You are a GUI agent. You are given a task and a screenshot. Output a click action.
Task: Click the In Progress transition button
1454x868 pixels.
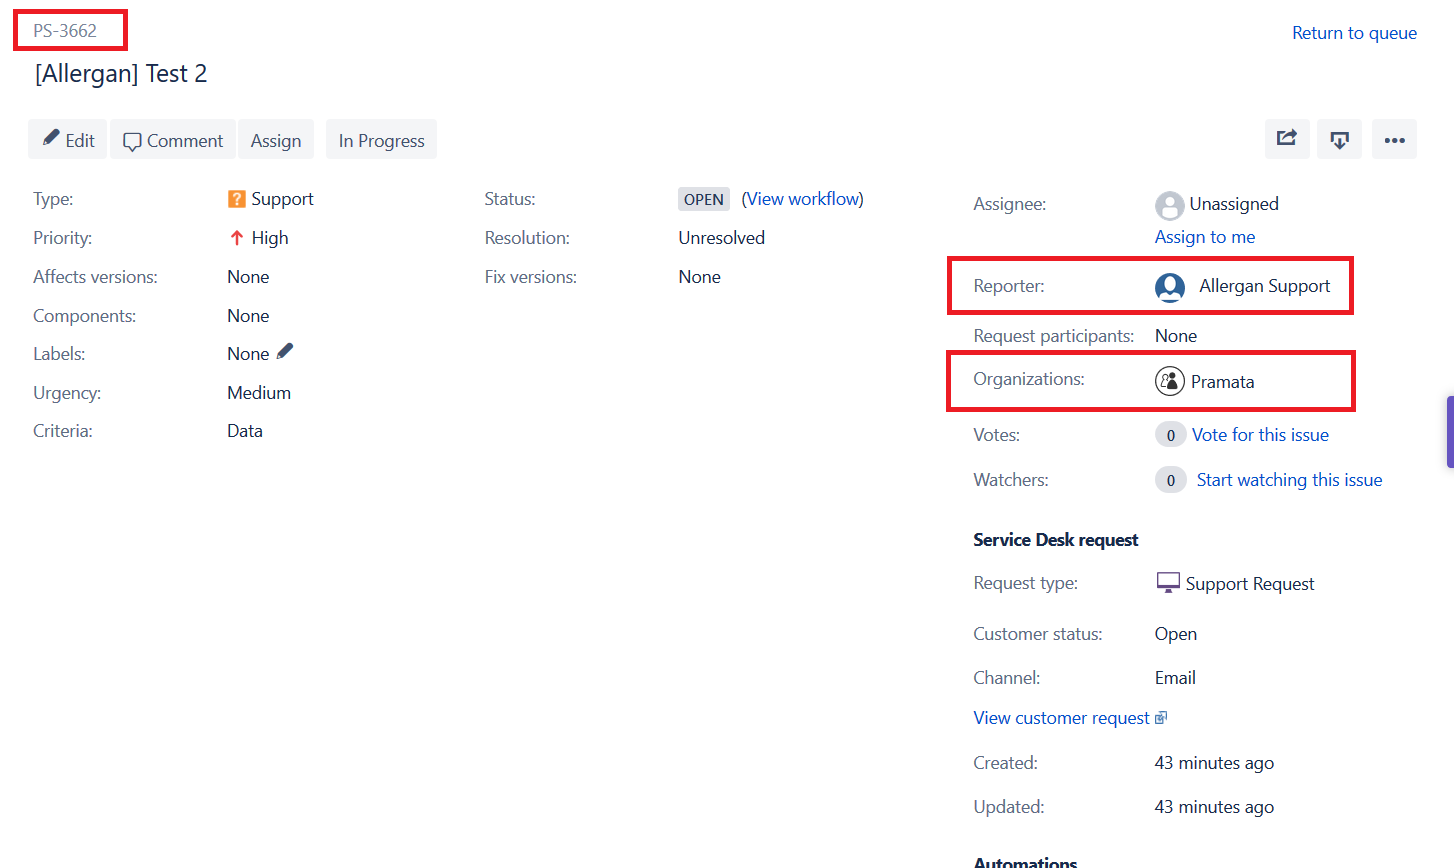click(x=381, y=140)
